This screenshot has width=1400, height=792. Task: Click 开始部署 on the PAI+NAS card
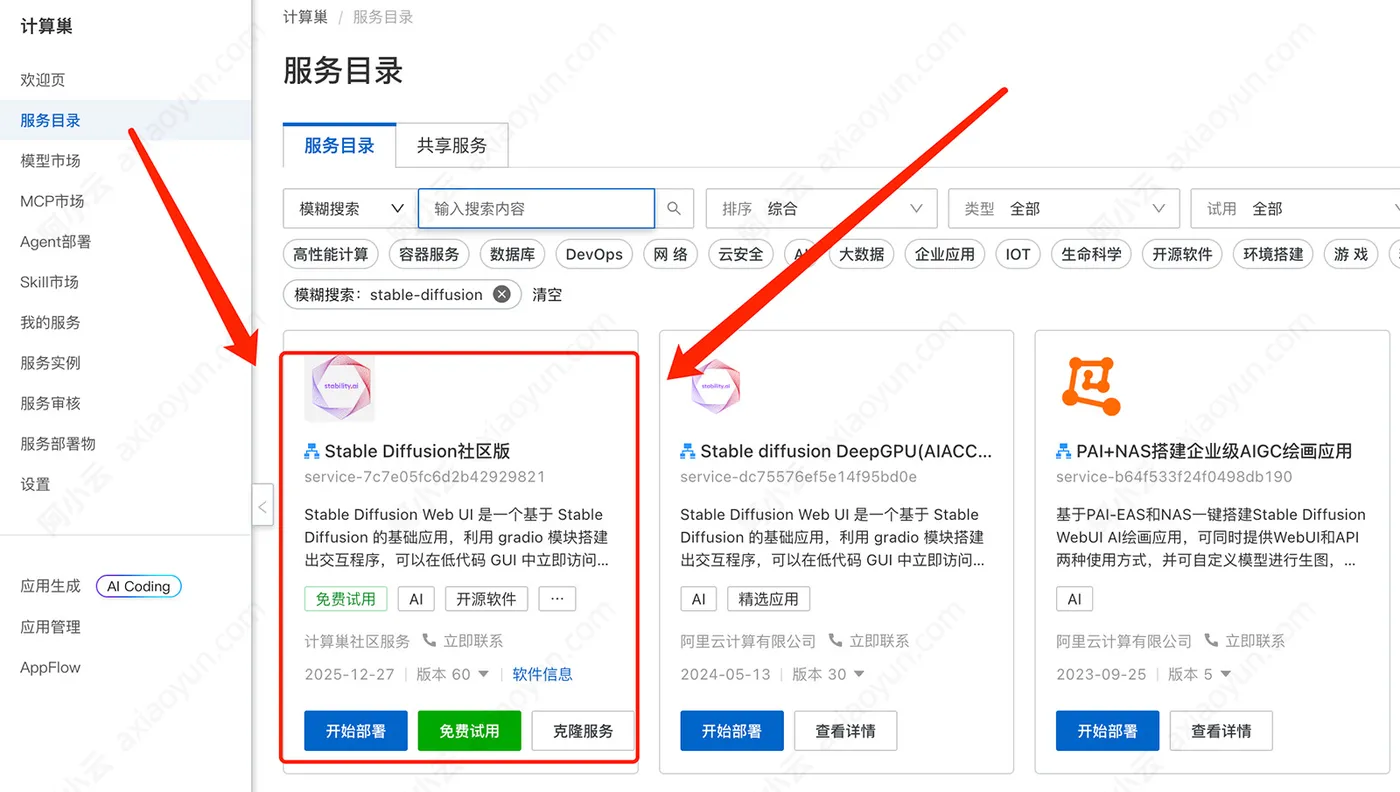coord(1107,731)
